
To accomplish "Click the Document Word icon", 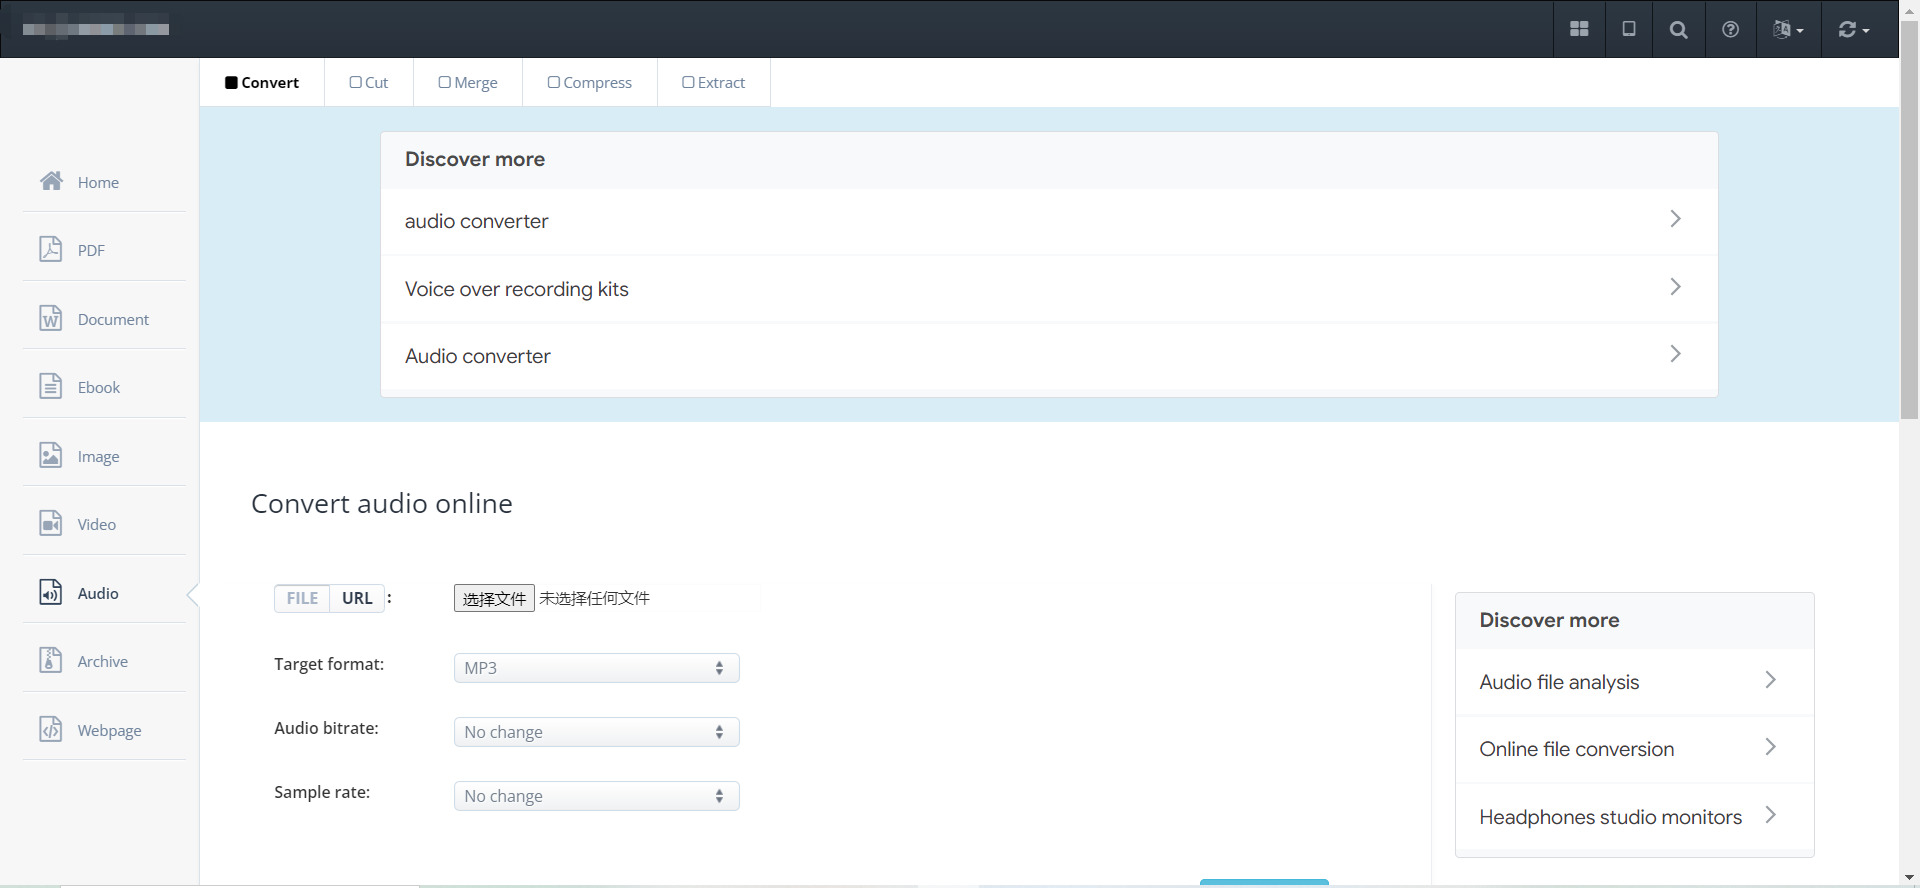I will 51,318.
